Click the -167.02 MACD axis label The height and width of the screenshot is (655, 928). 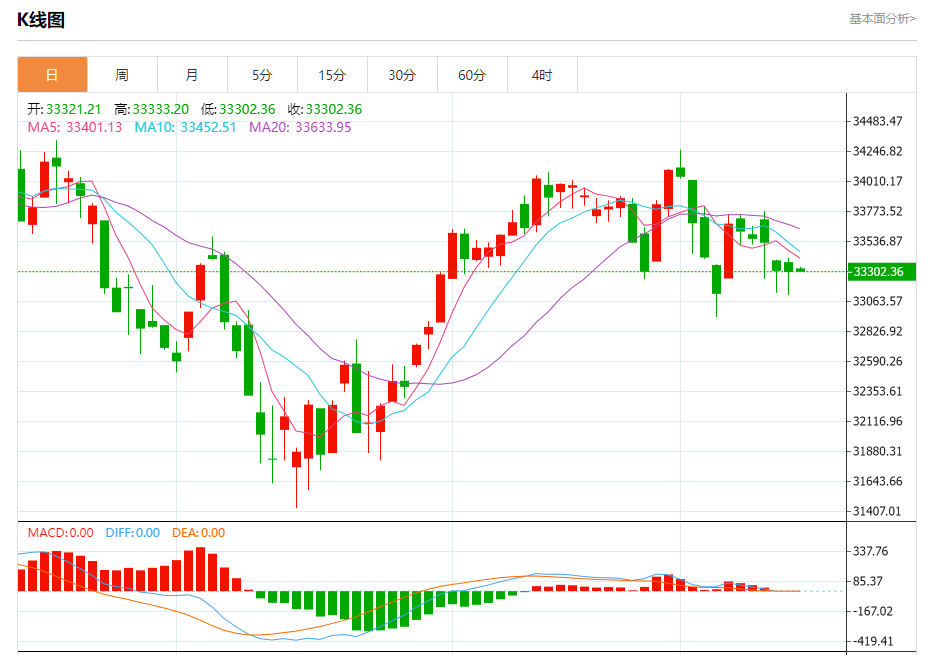[x=872, y=611]
